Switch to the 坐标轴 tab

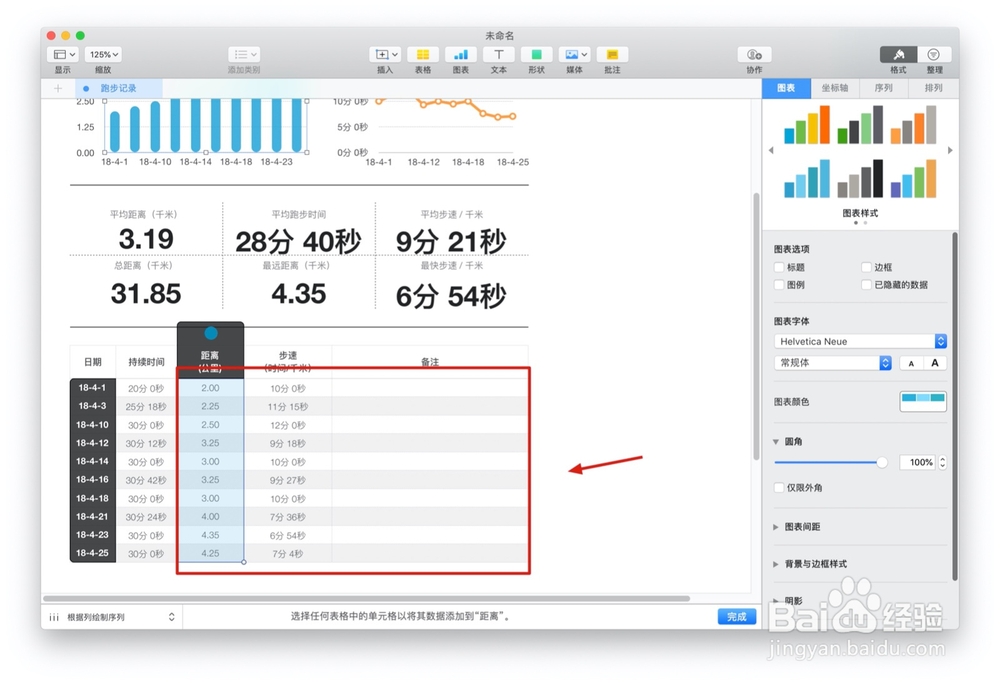coord(835,87)
